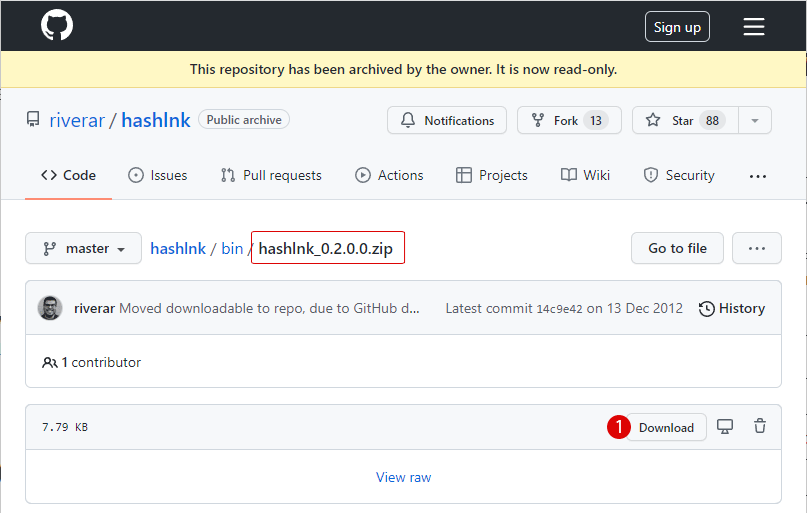Click the 1 contributor label
This screenshot has width=807, height=513.
[91, 362]
